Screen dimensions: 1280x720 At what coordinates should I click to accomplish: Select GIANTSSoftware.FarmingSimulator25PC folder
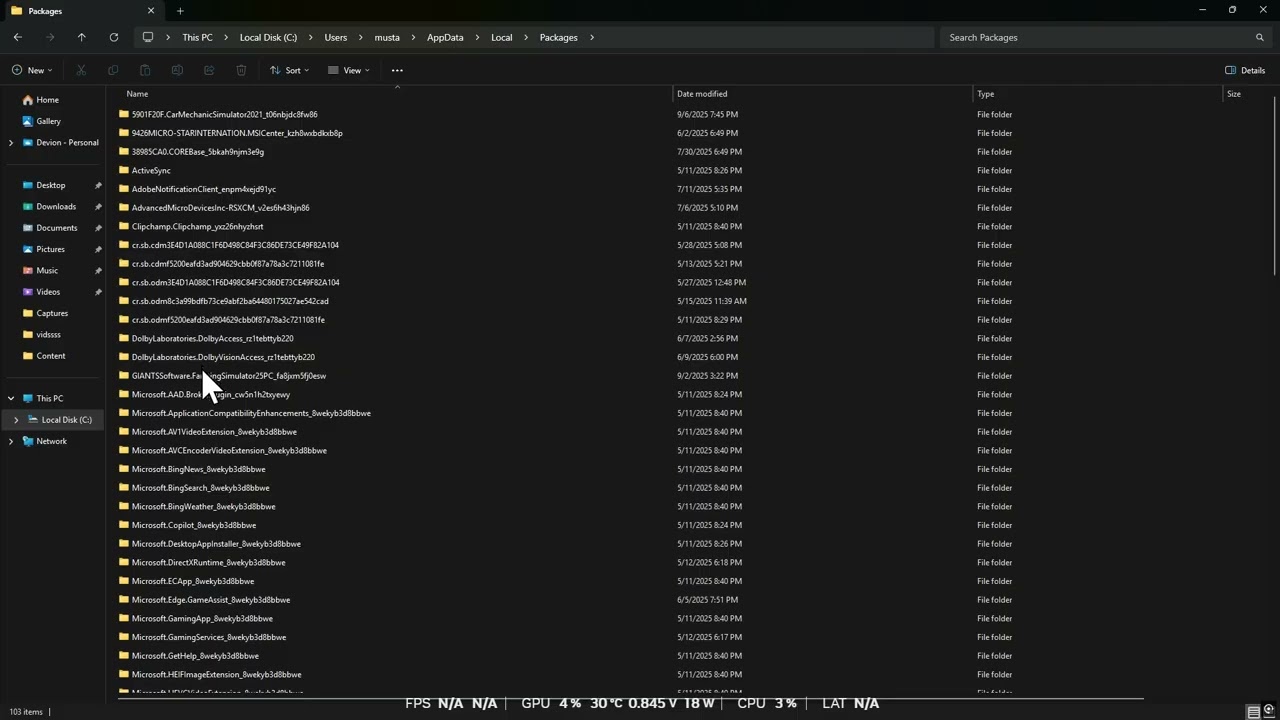click(228, 376)
